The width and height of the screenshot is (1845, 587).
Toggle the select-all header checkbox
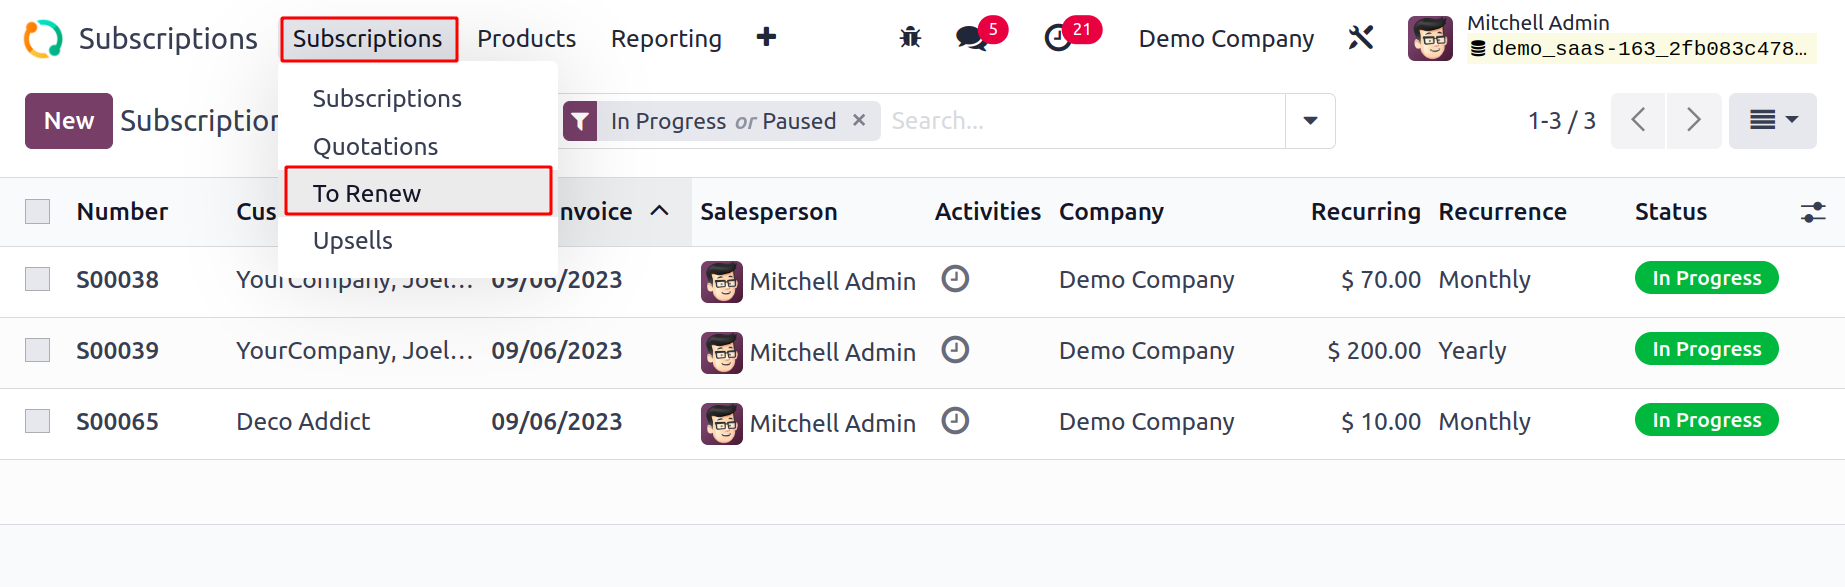pos(38,211)
